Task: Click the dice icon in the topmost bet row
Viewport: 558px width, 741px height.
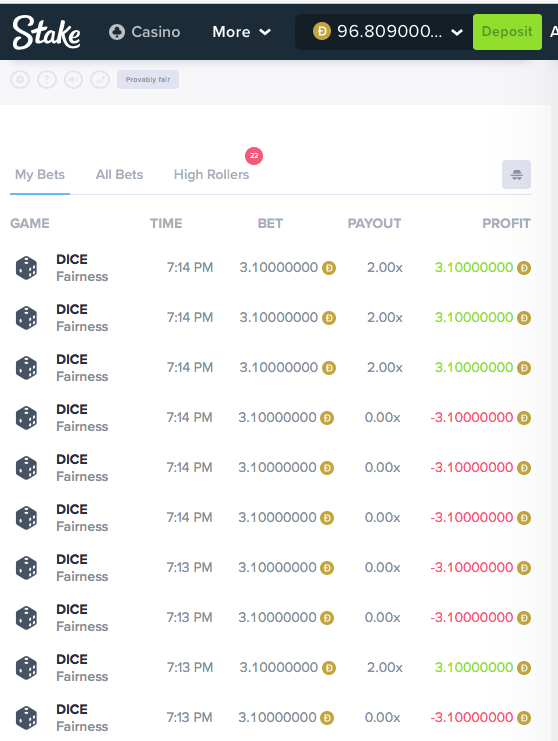Action: (26, 268)
